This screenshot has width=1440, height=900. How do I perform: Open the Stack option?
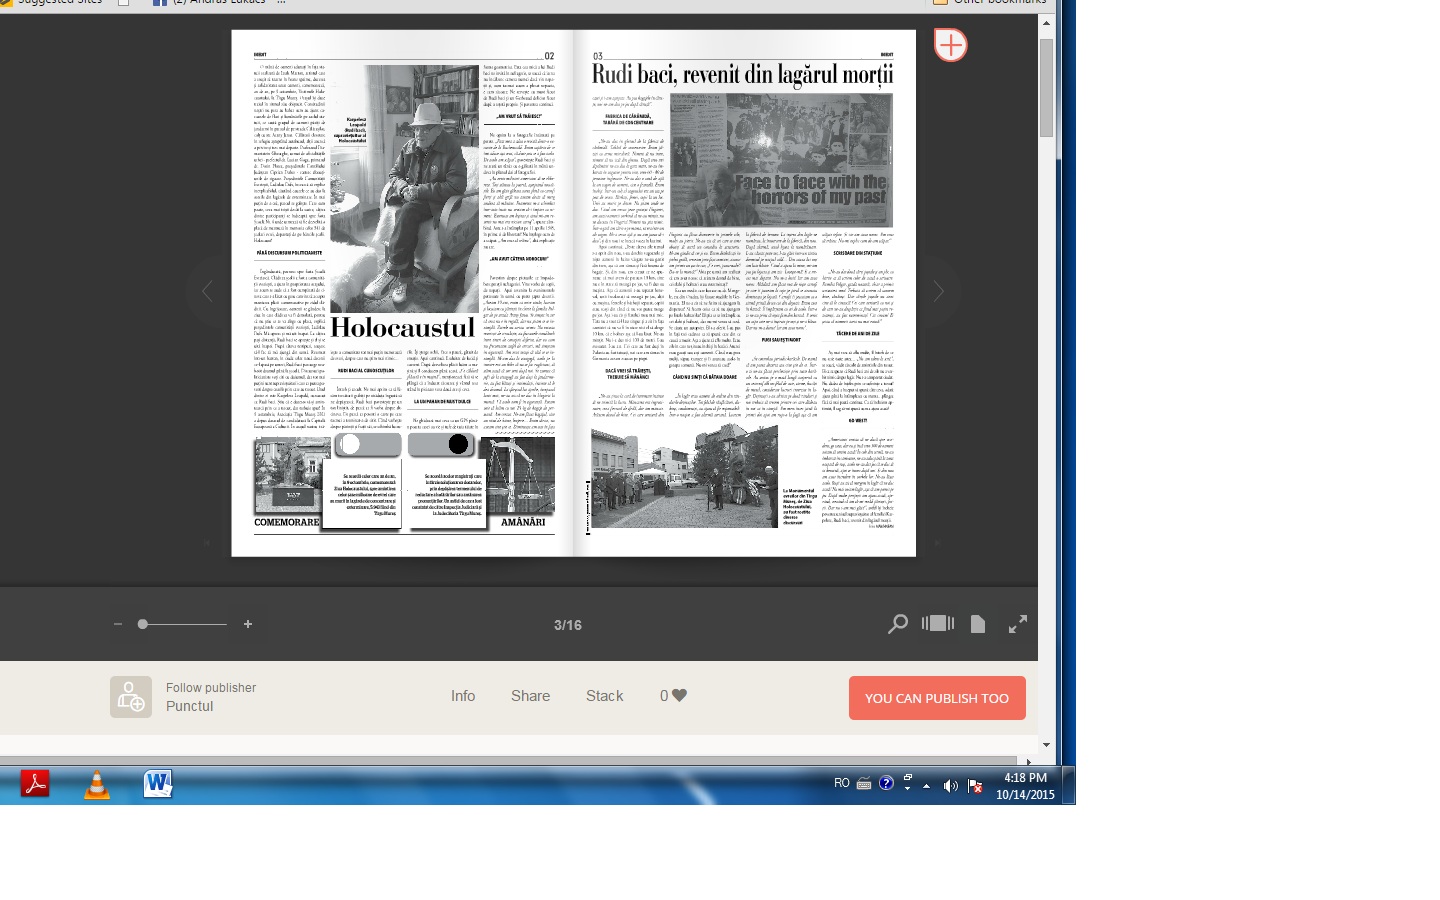pos(604,696)
